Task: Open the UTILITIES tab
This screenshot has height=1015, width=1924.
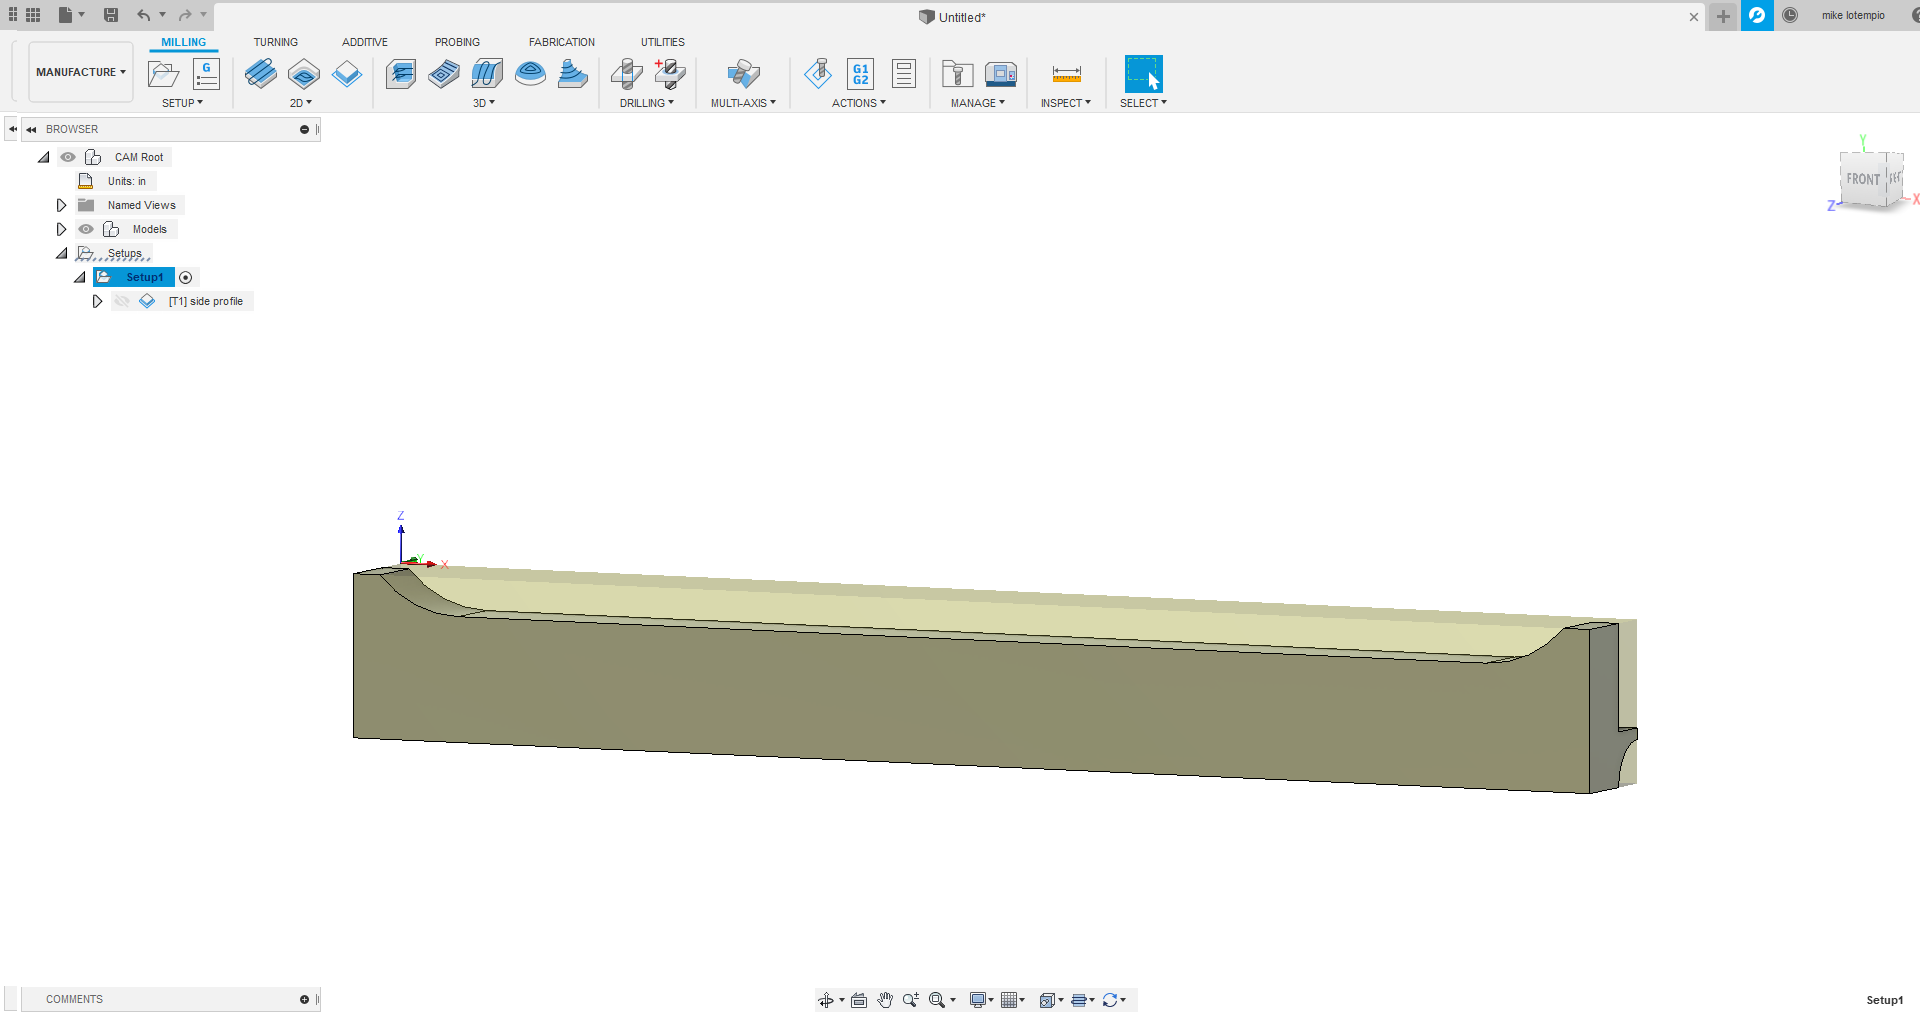Action: (x=662, y=42)
